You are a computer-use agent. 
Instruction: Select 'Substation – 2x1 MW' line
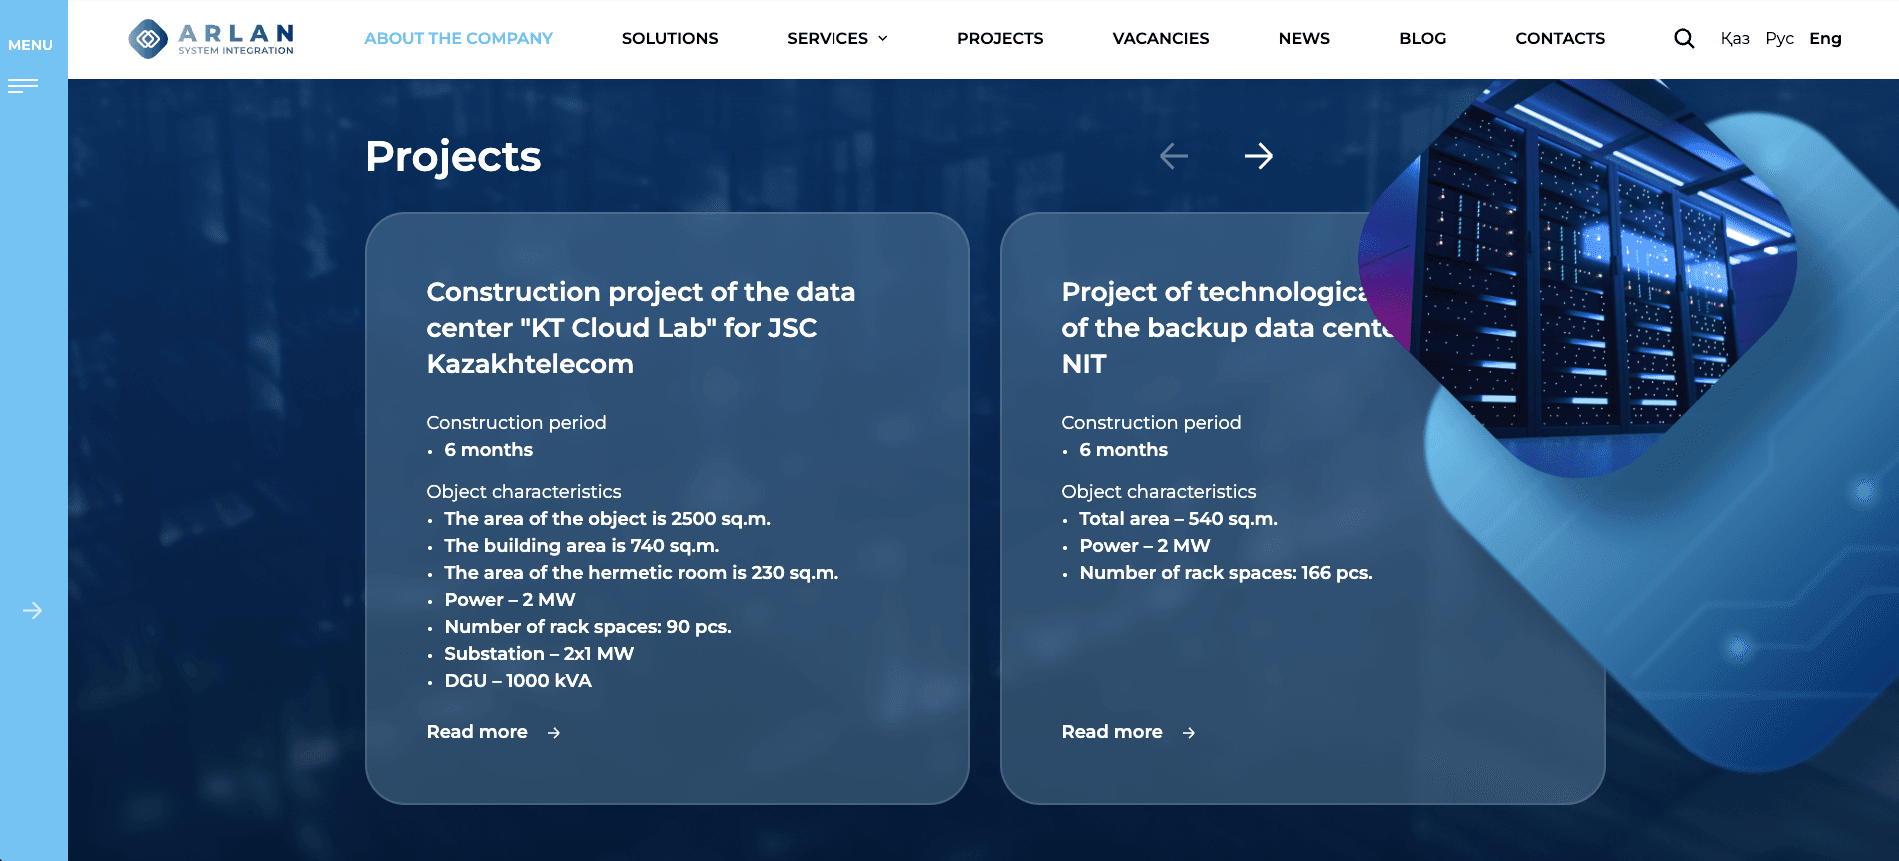coord(539,654)
